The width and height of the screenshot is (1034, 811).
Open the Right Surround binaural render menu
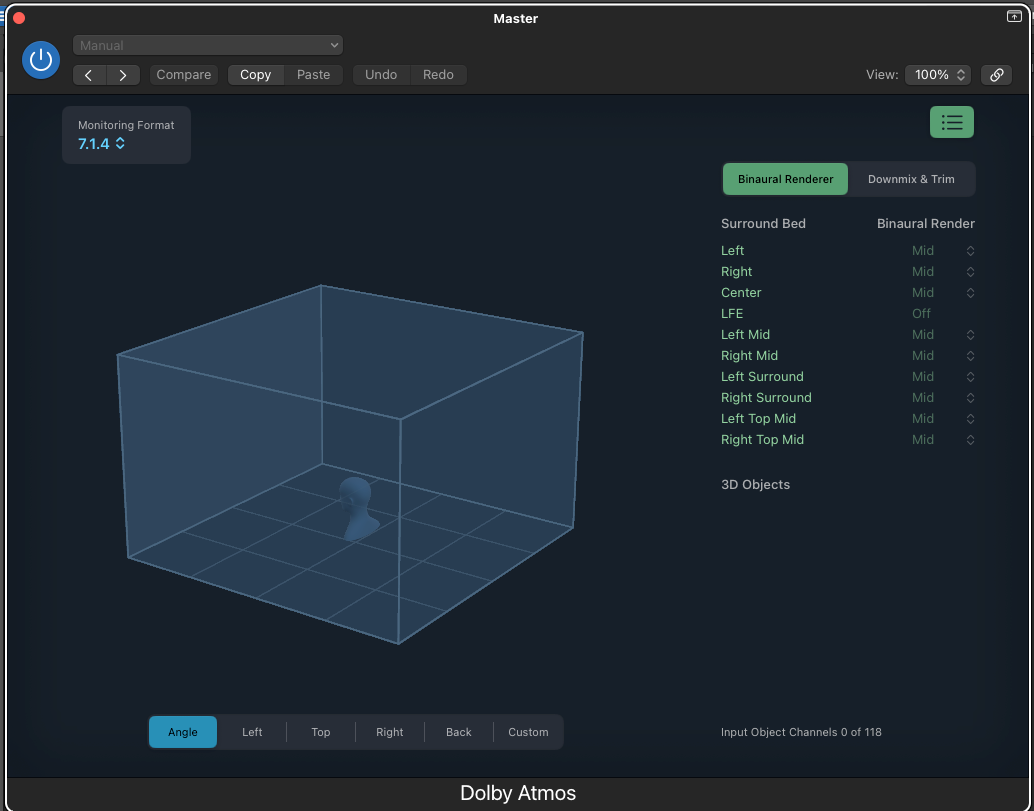943,398
